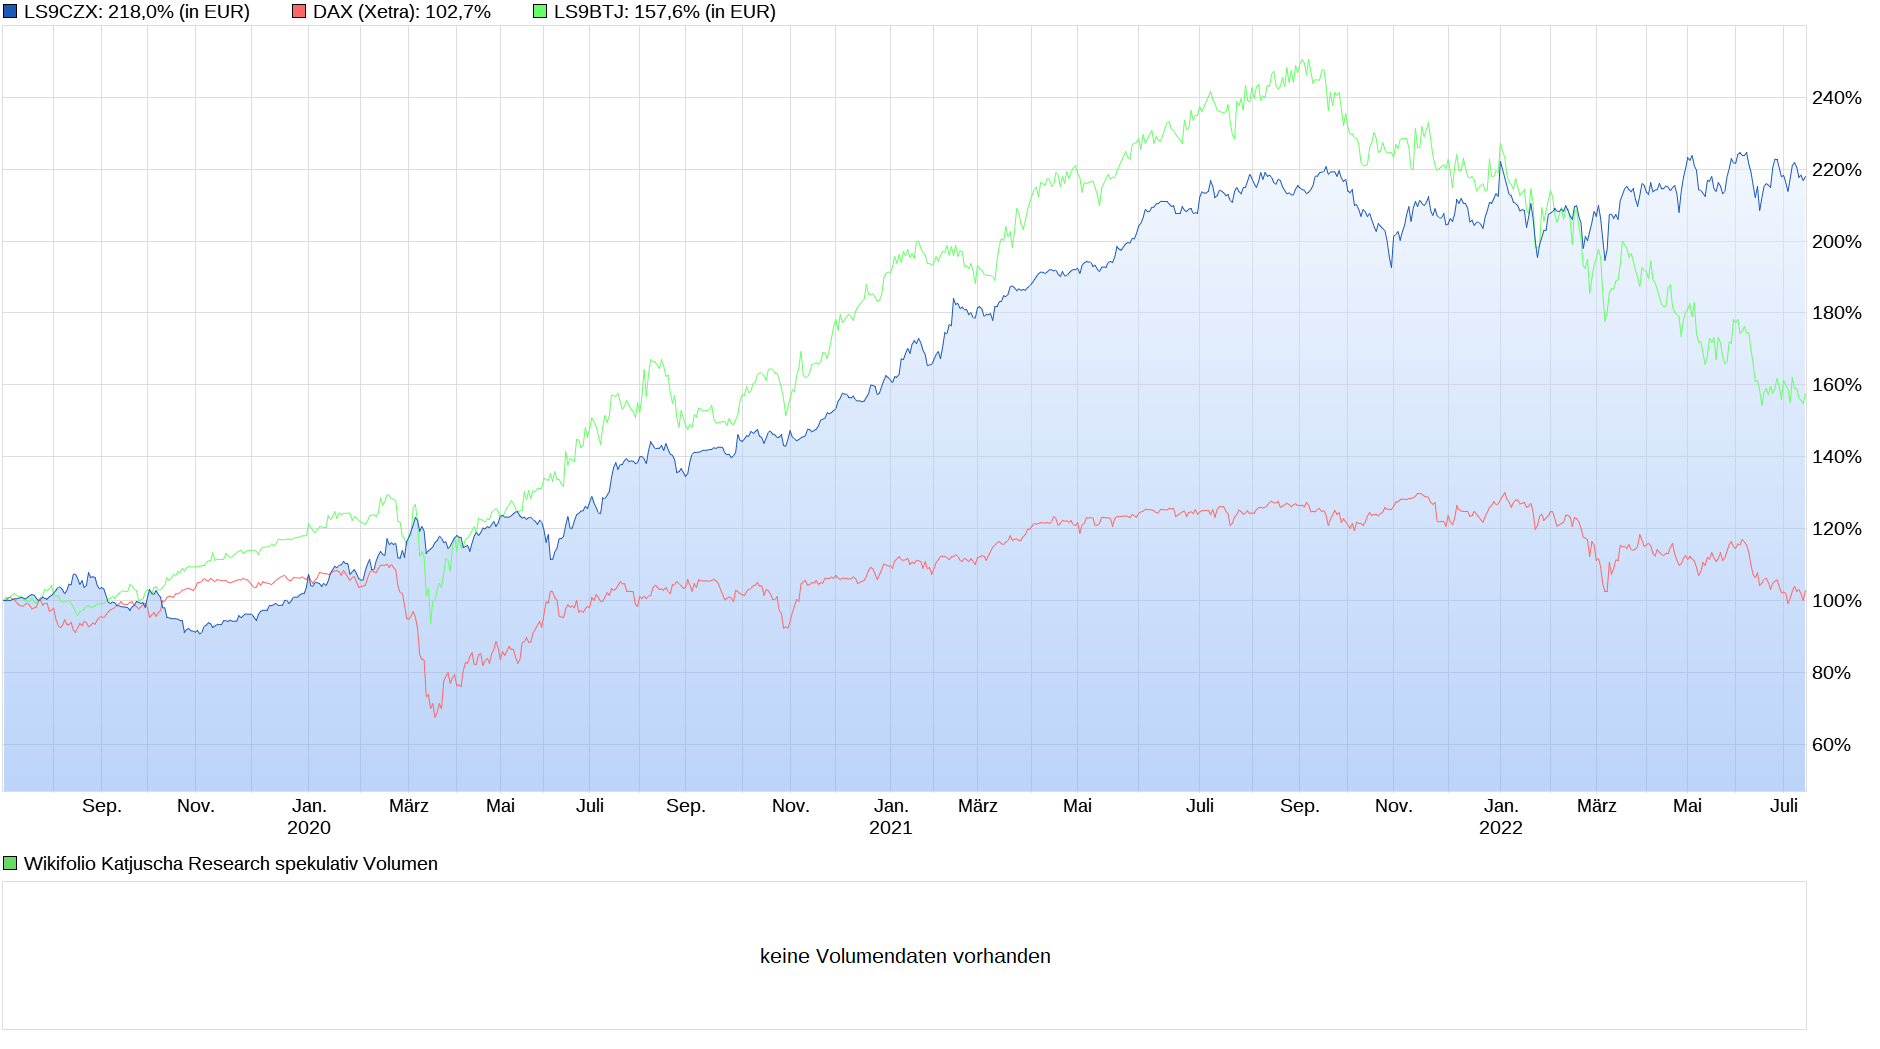
Task: Select the DAX (Xetra): 102,7% legend label
Action: (x=402, y=12)
